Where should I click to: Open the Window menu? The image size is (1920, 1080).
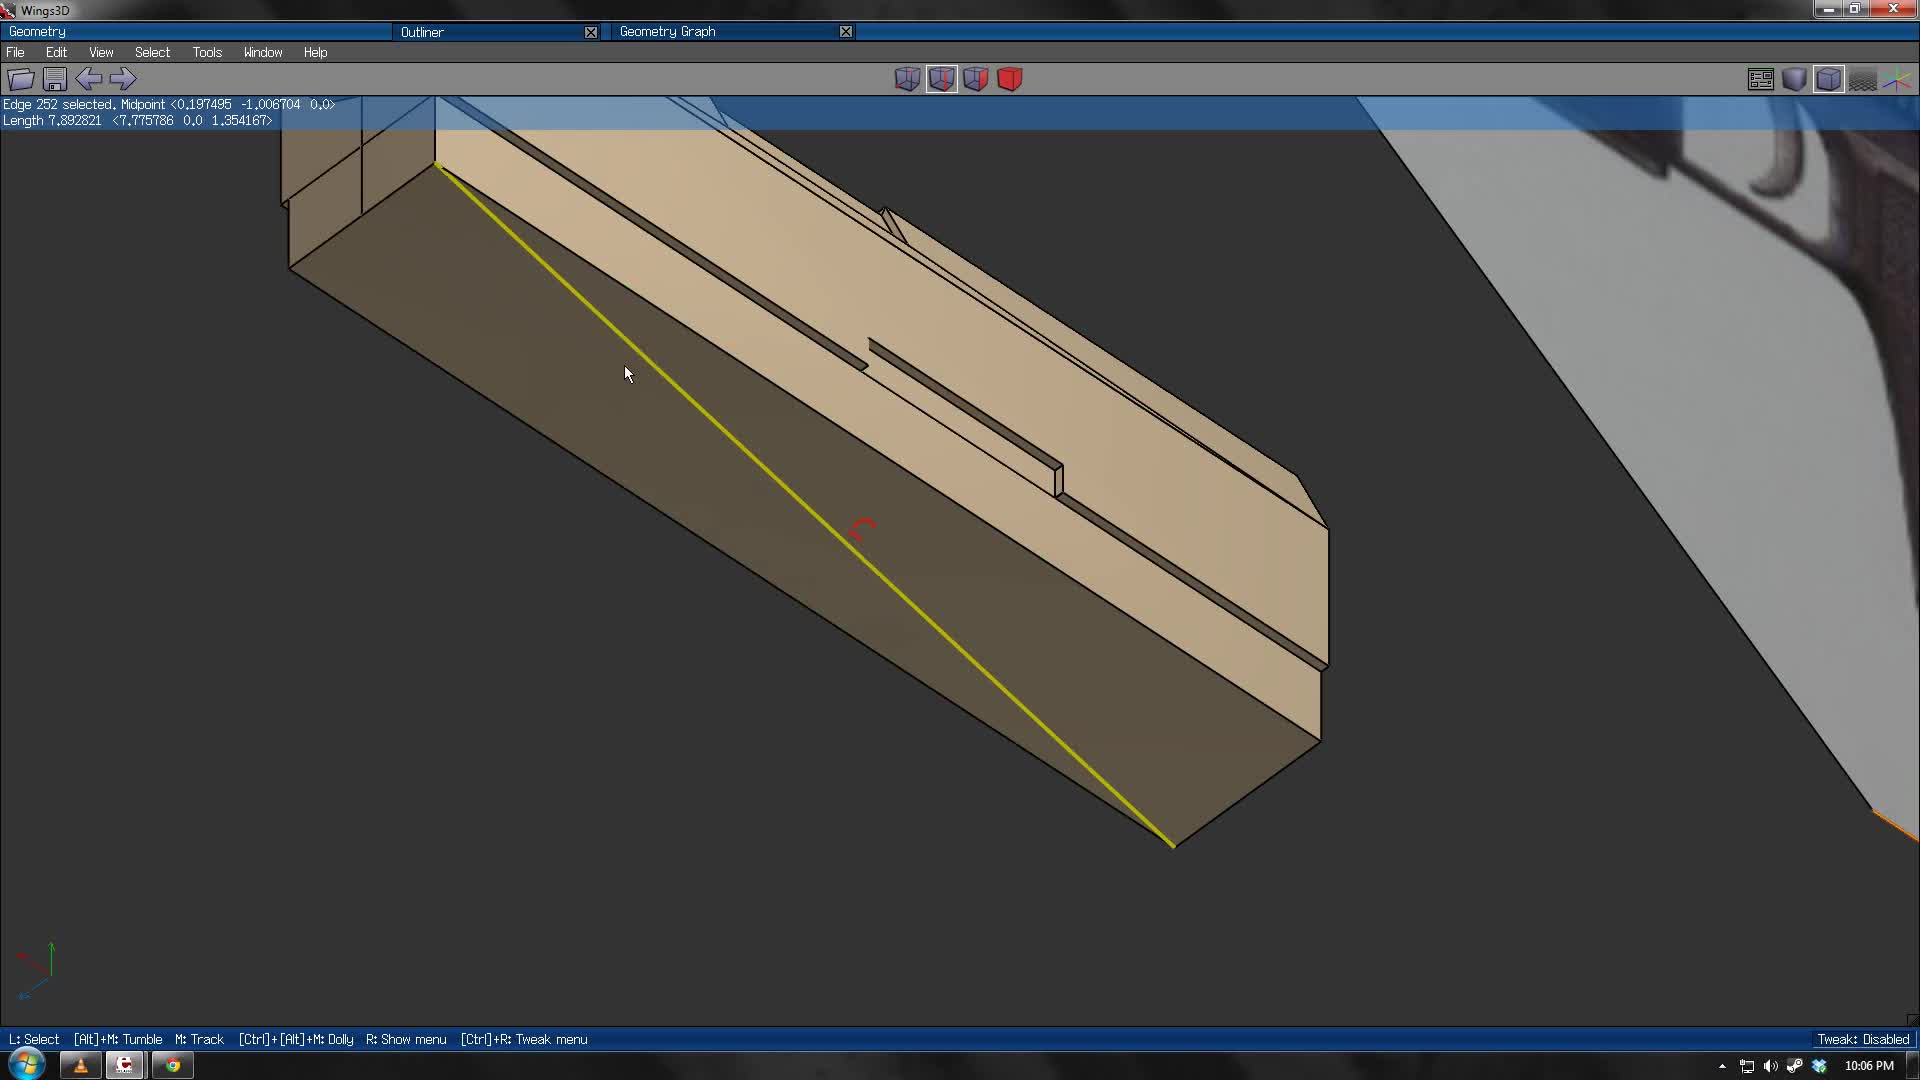(x=262, y=52)
